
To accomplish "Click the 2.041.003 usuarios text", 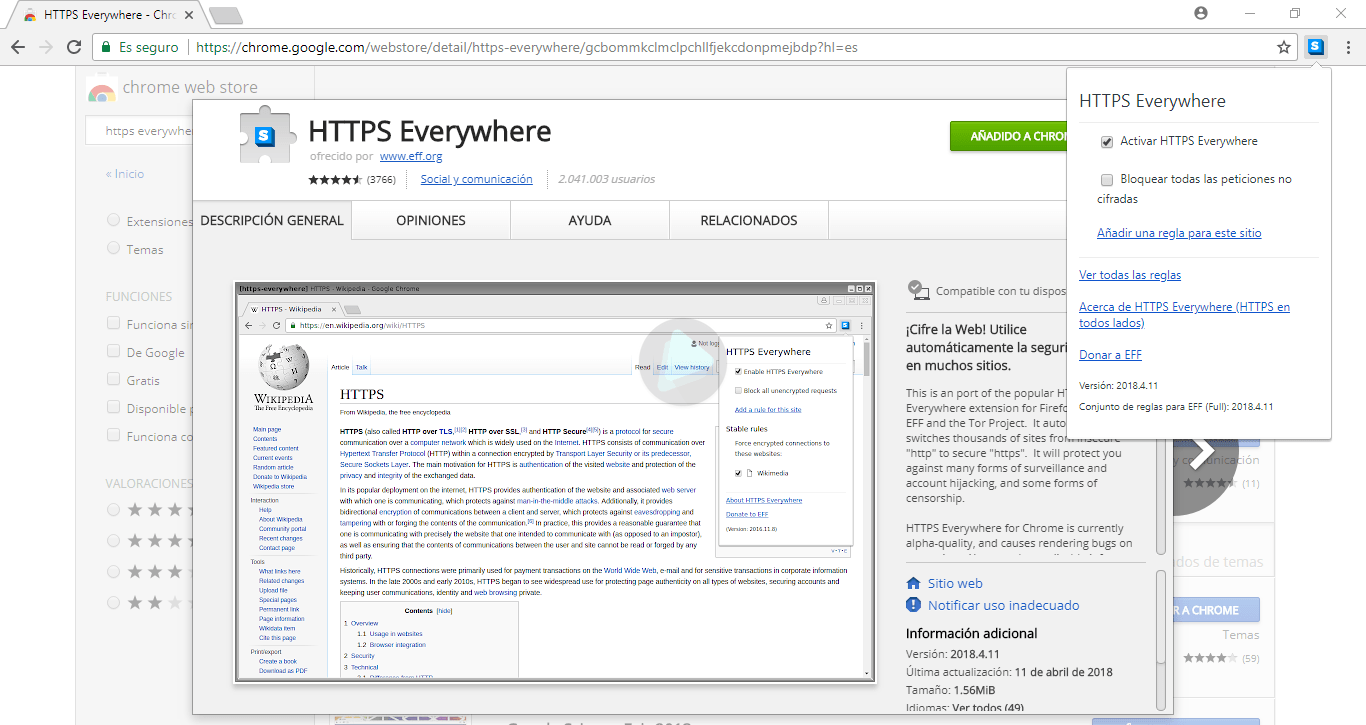I will [x=607, y=180].
